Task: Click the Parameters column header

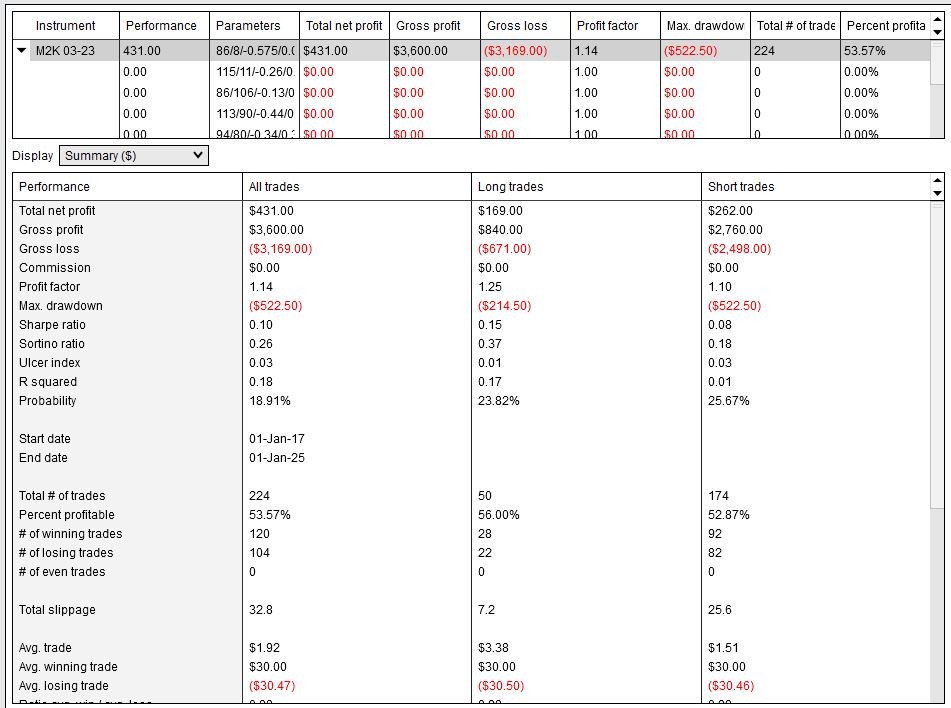Action: tap(249, 25)
